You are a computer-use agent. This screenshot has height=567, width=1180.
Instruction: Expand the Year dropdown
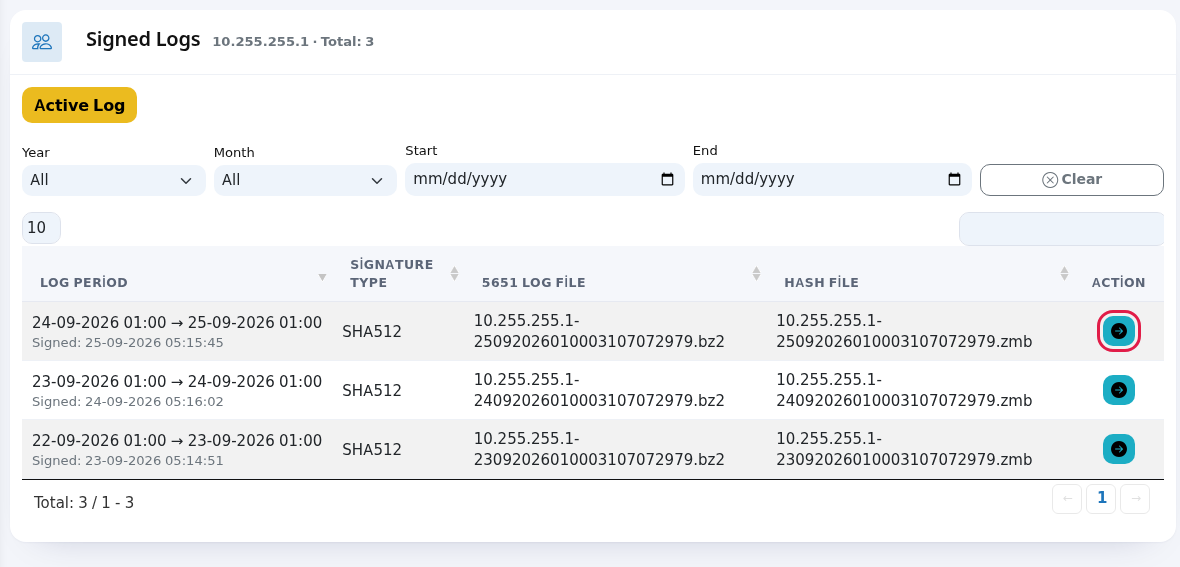[114, 180]
